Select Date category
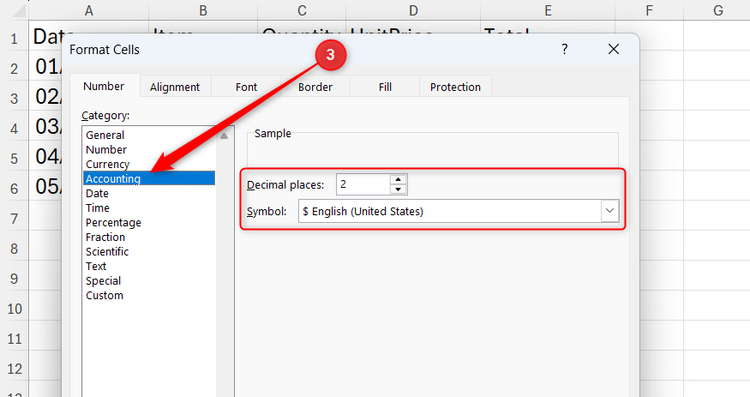 coord(149,193)
